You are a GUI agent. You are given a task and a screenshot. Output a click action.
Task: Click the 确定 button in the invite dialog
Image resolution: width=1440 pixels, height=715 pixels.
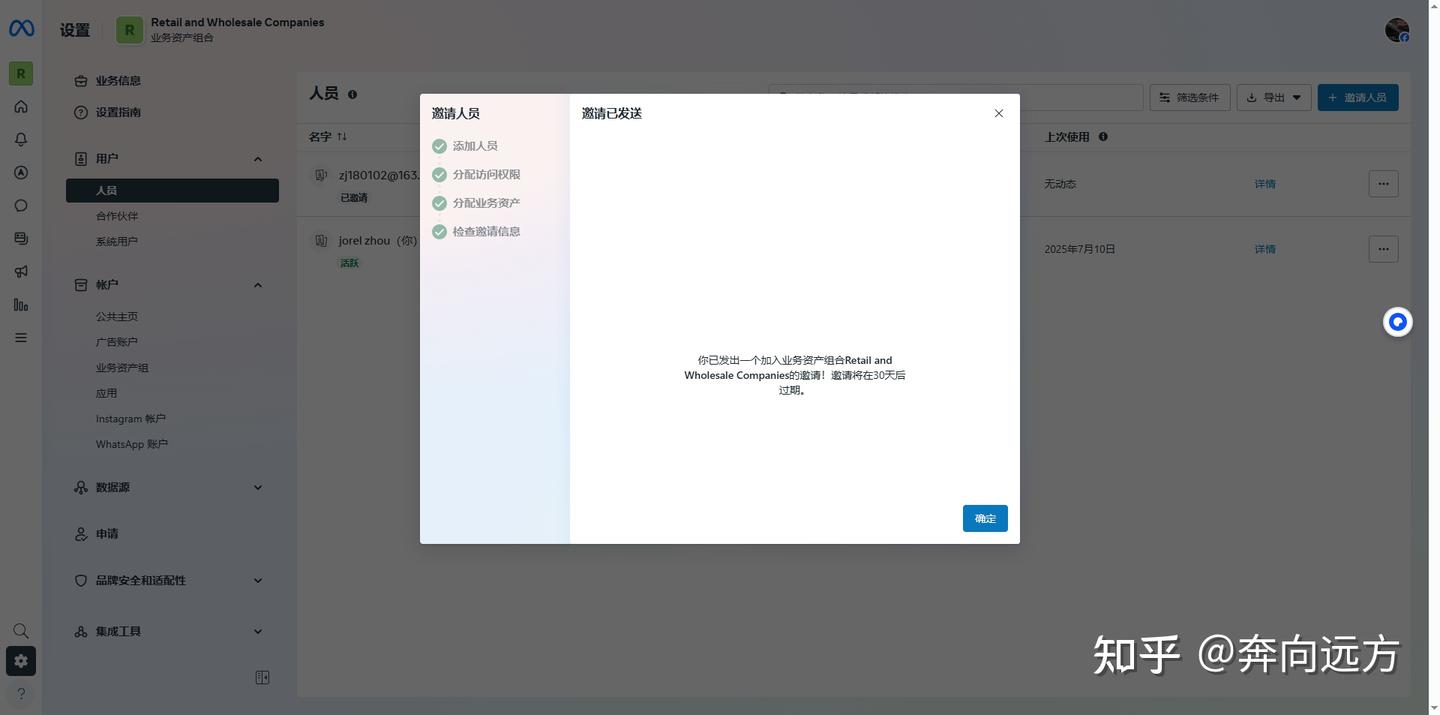(x=984, y=518)
